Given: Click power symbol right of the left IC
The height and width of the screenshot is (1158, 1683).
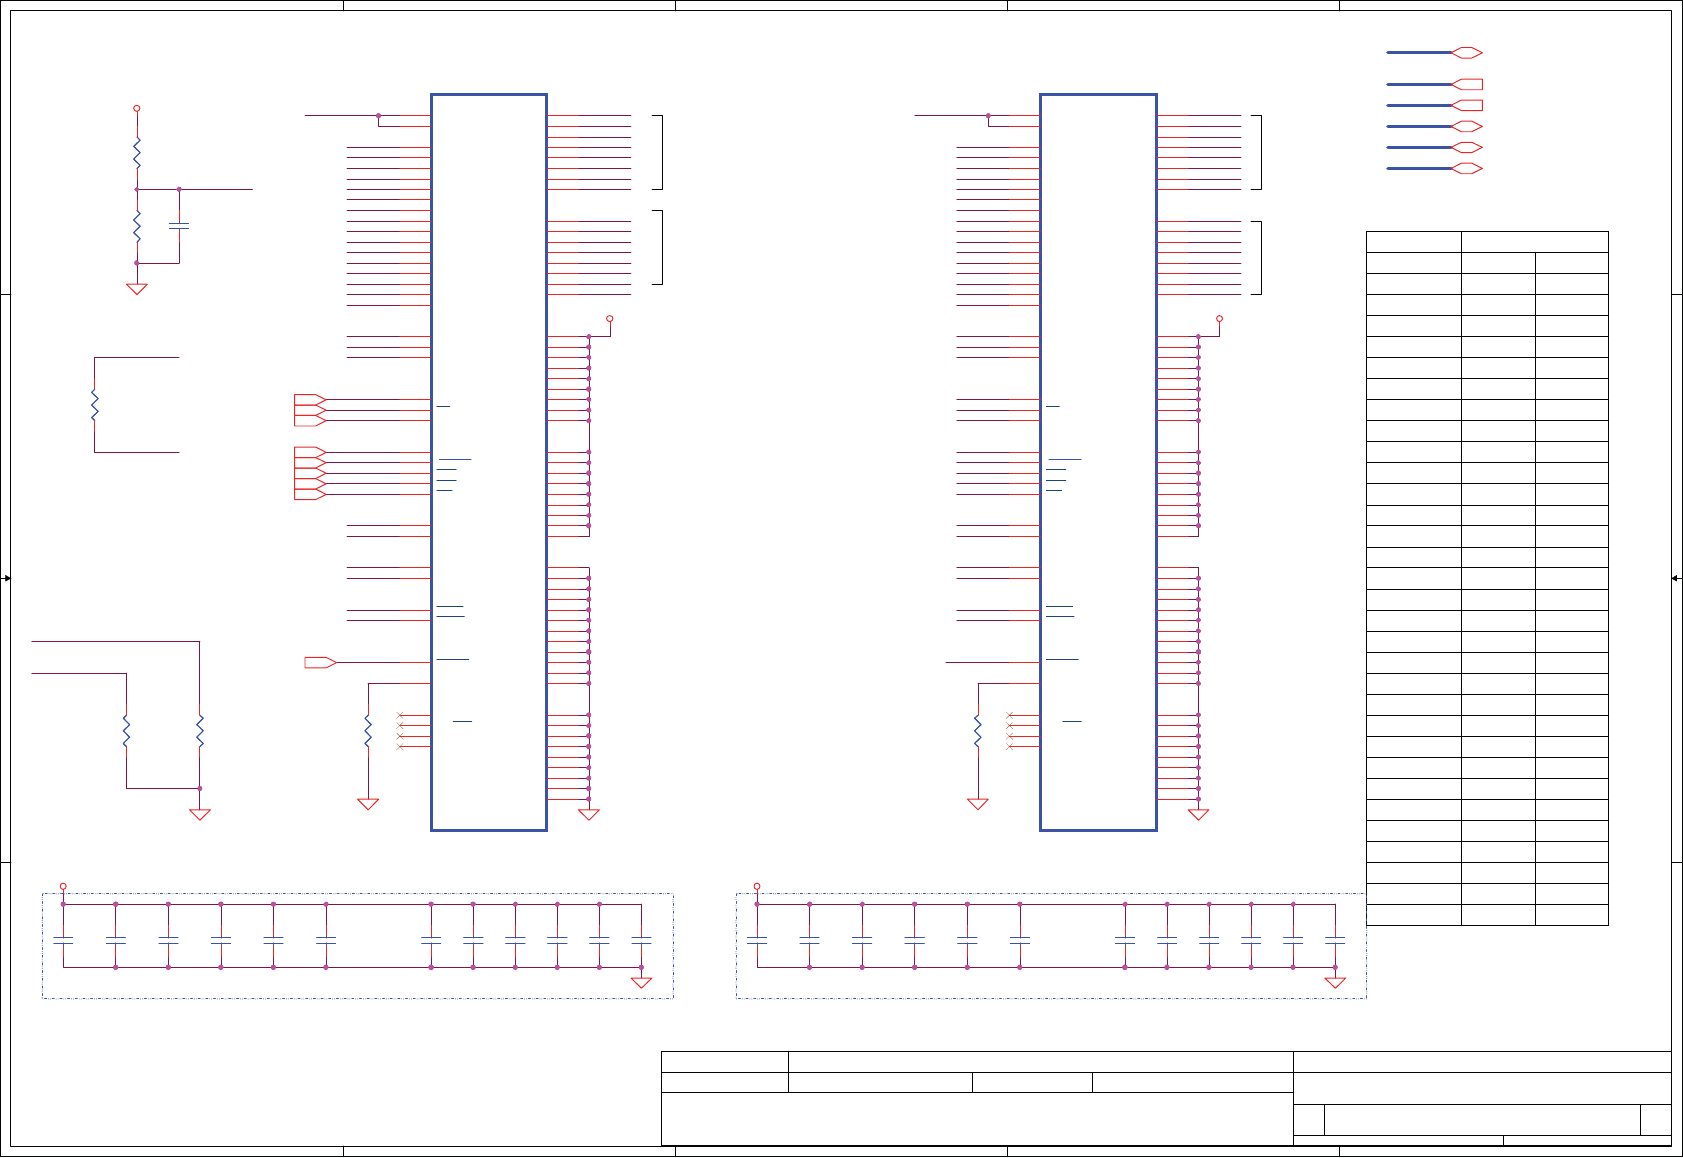Looking at the screenshot, I should [x=610, y=319].
